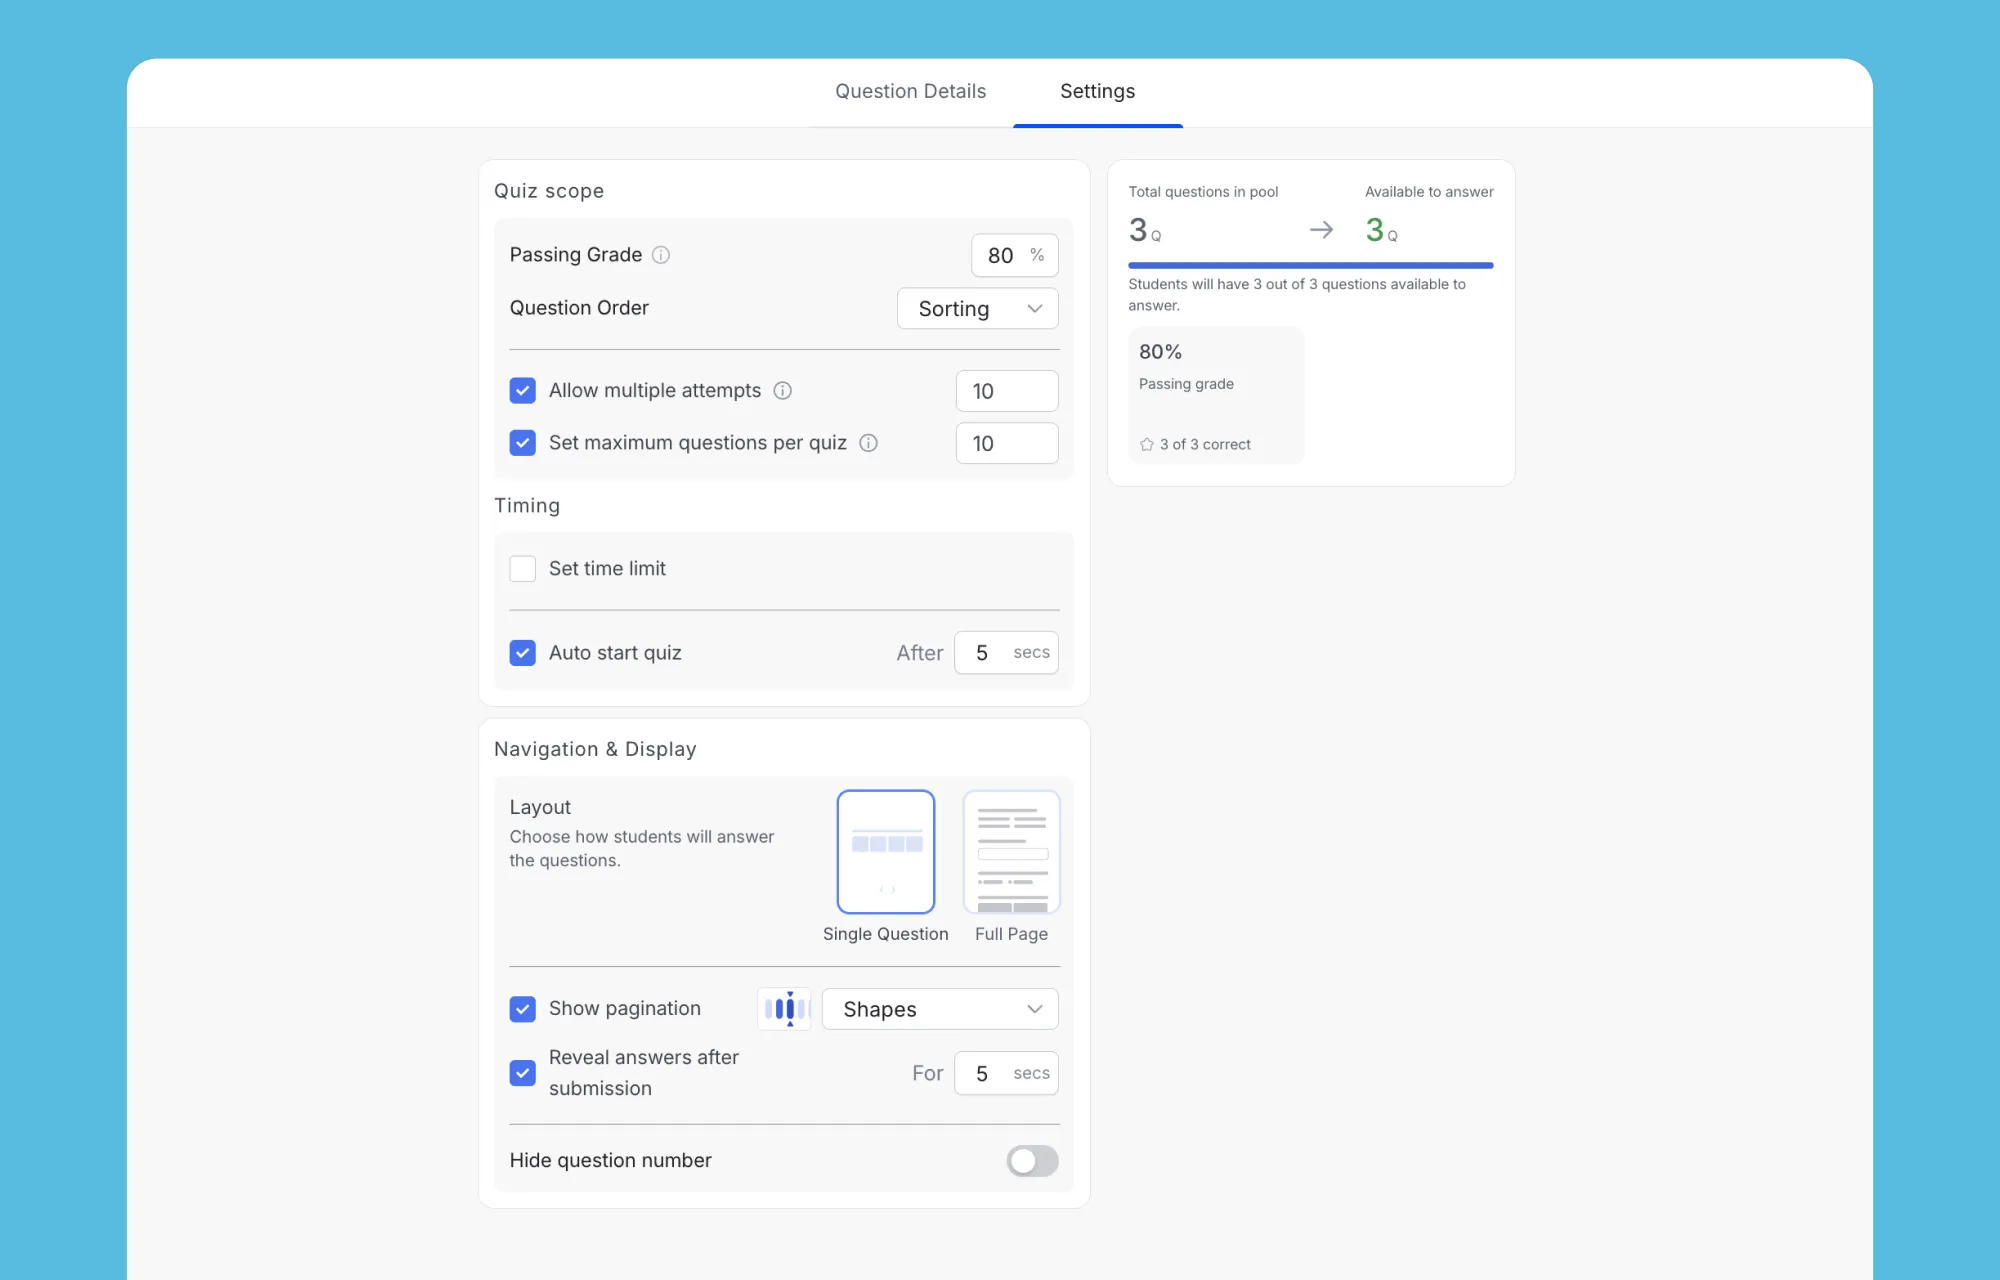Click the 3 of 3 correct text
The image size is (2000, 1280).
coord(1205,445)
